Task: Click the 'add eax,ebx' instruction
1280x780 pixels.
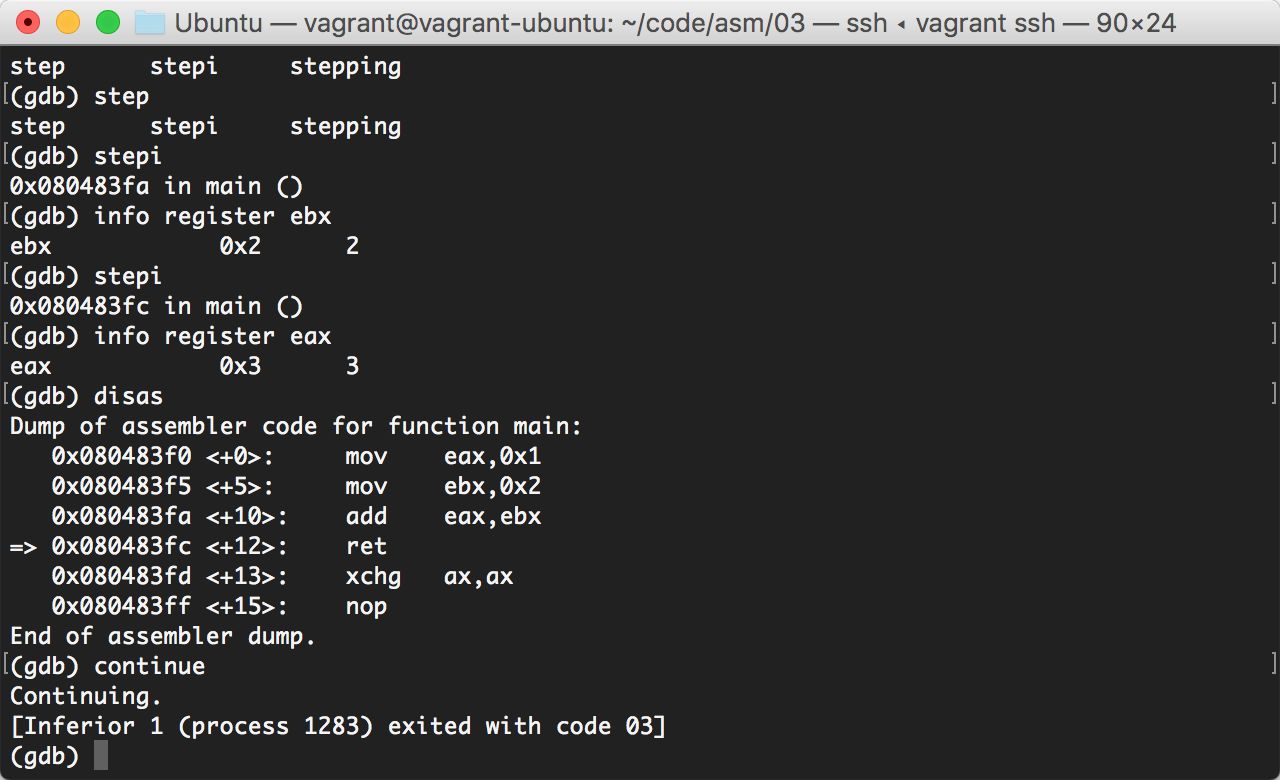Action: [443, 516]
